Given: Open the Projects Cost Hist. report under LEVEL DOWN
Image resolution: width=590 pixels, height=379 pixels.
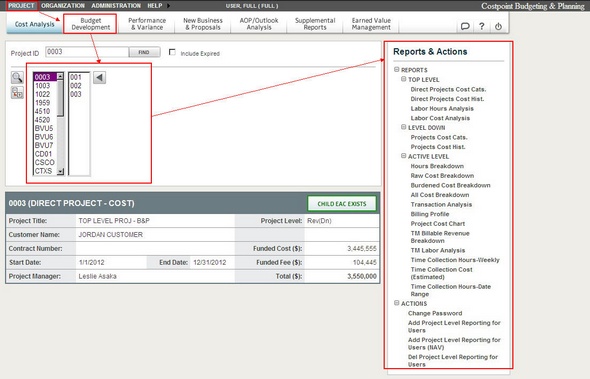Looking at the screenshot, I should [x=438, y=147].
